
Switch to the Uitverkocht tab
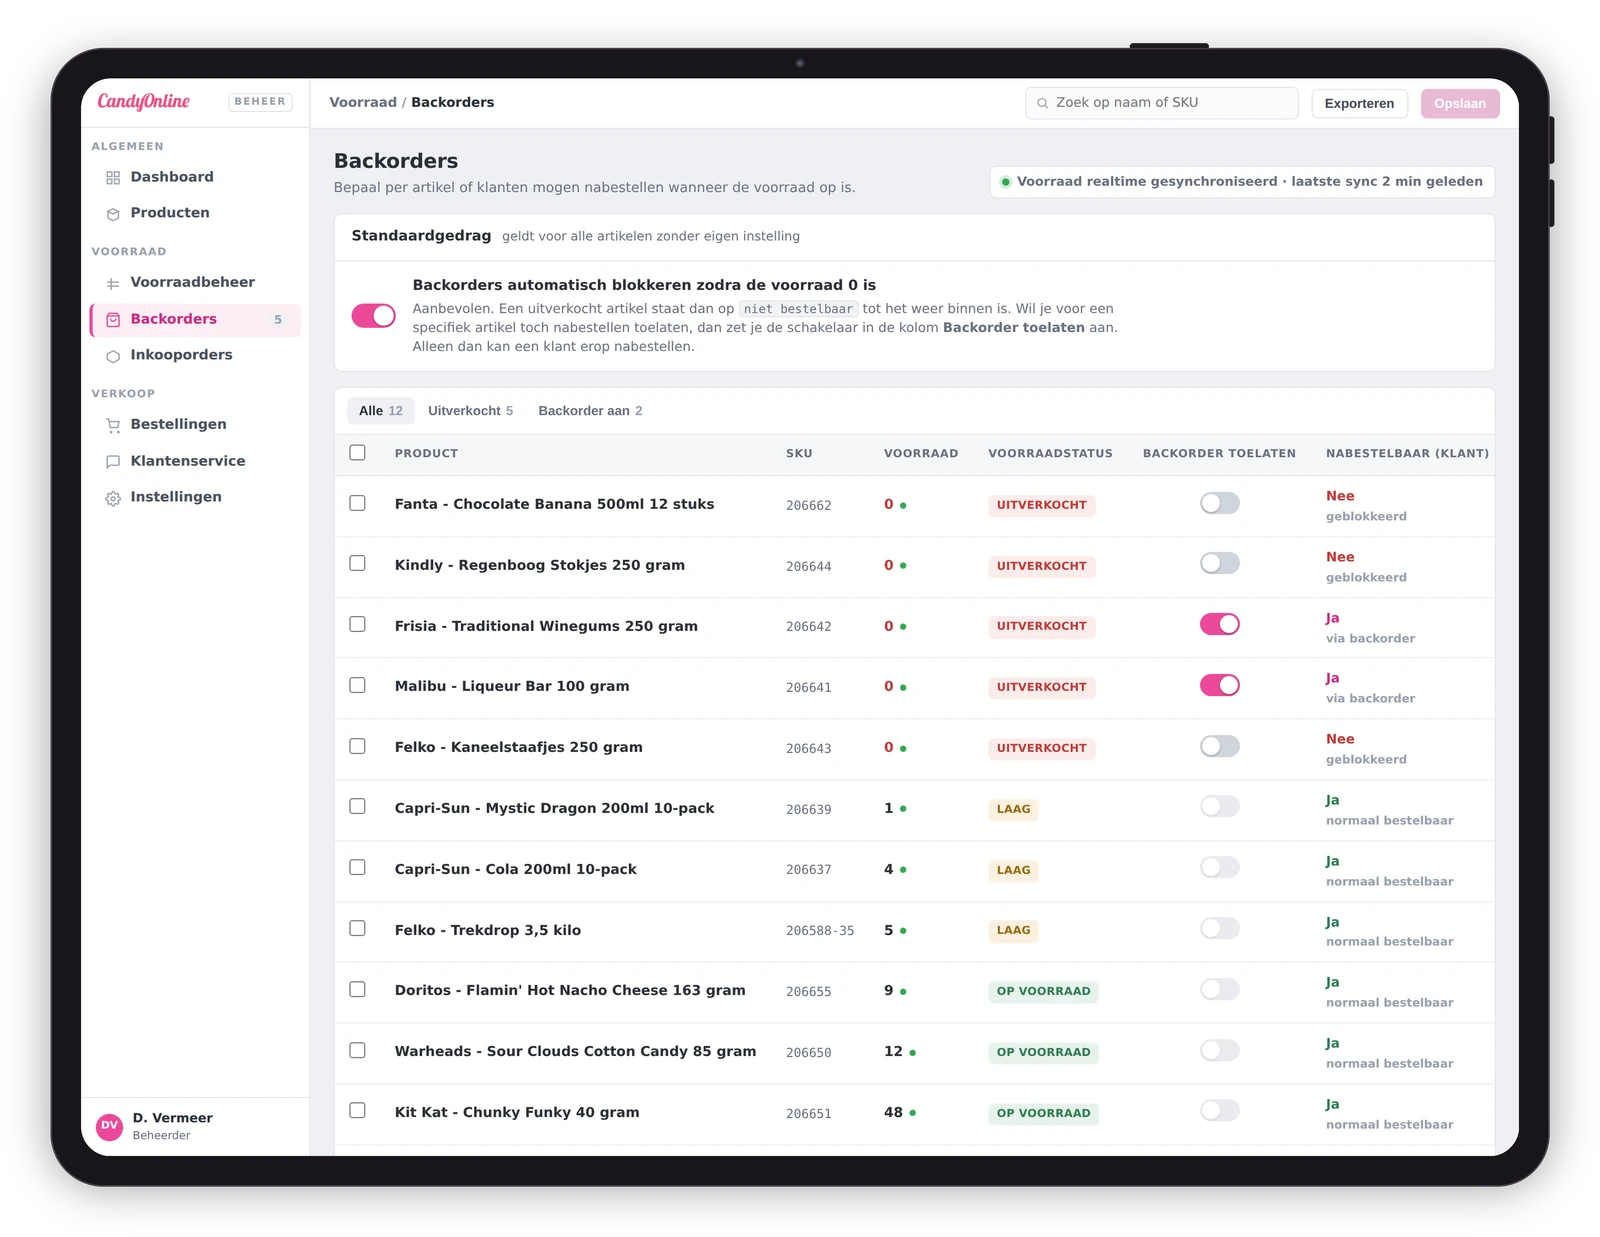470,411
